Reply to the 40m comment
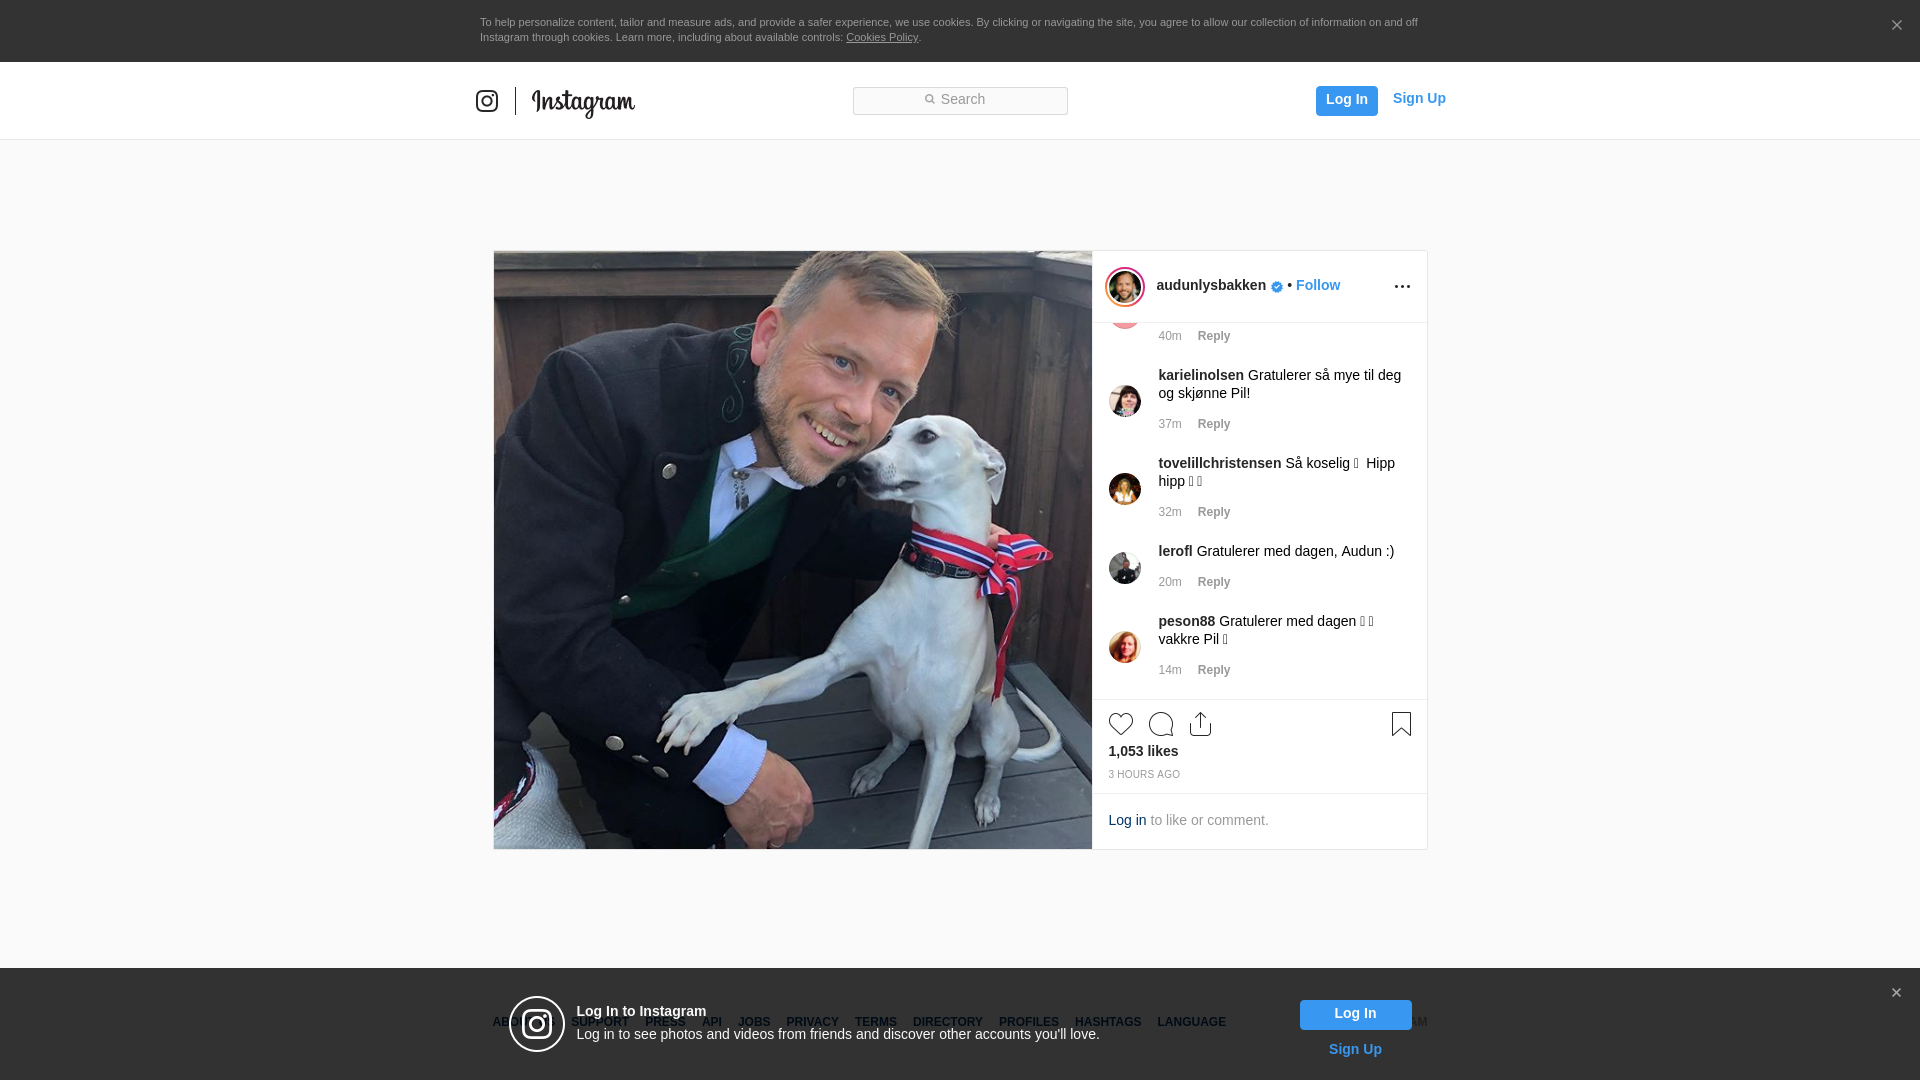 (x=1214, y=336)
